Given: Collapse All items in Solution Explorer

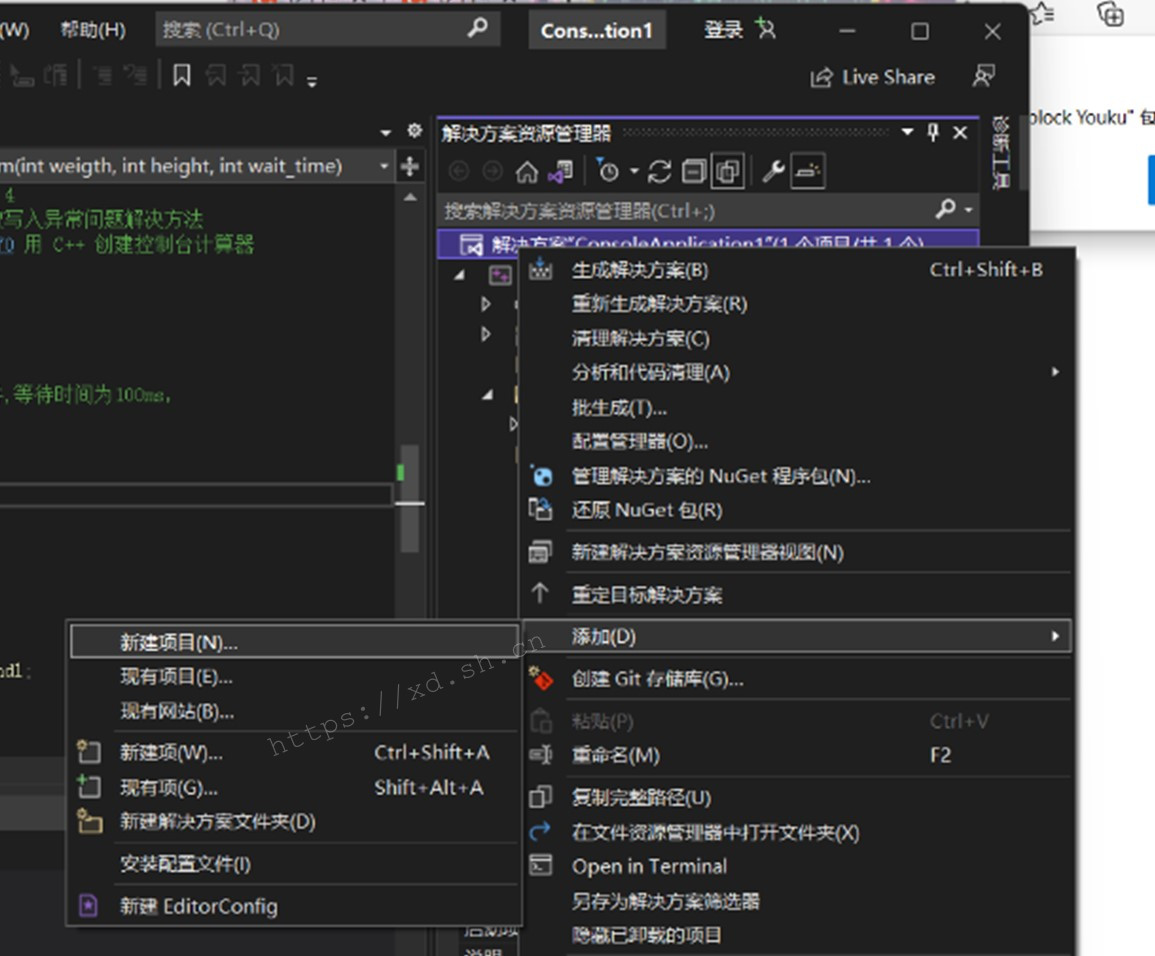Looking at the screenshot, I should pyautogui.click(x=692, y=172).
